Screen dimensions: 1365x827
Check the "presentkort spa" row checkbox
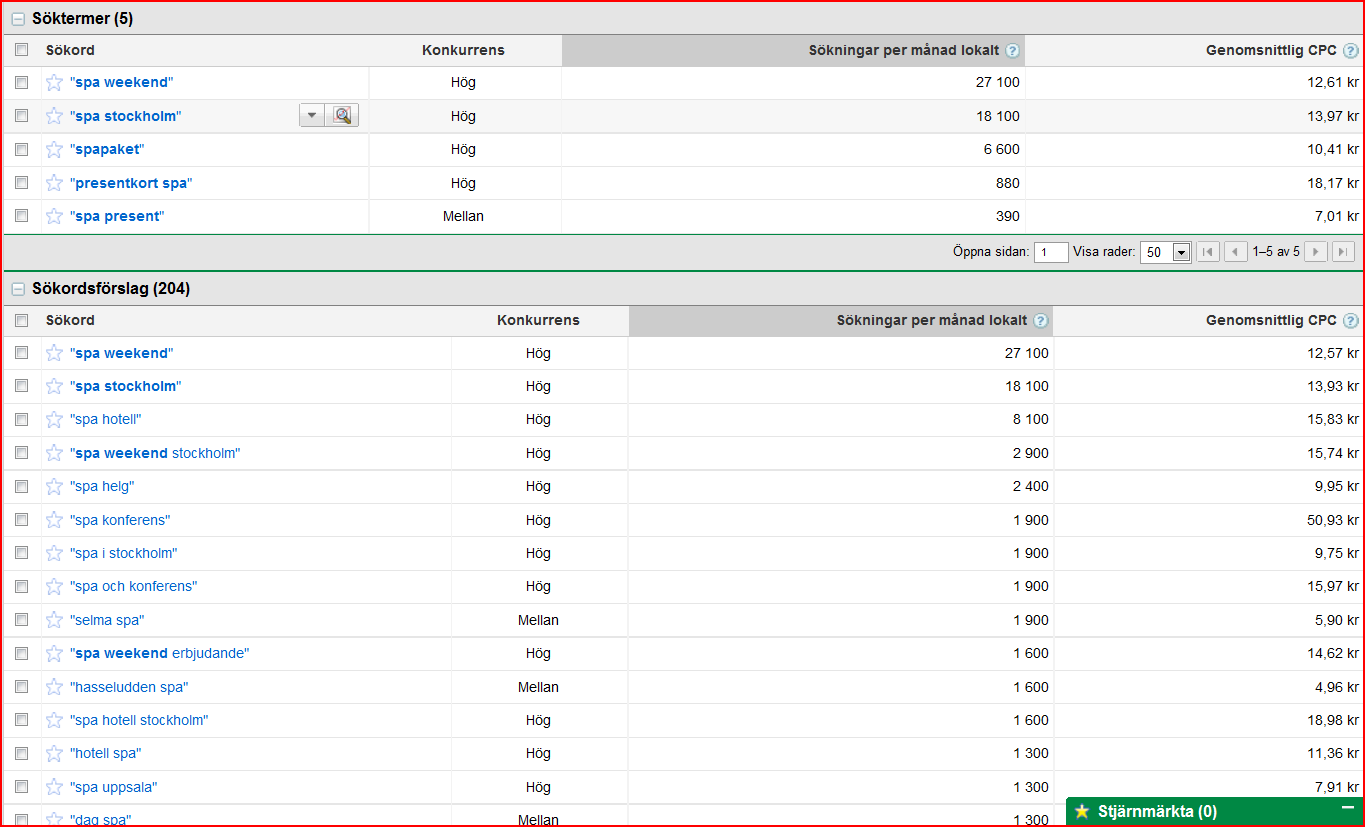[x=21, y=183]
